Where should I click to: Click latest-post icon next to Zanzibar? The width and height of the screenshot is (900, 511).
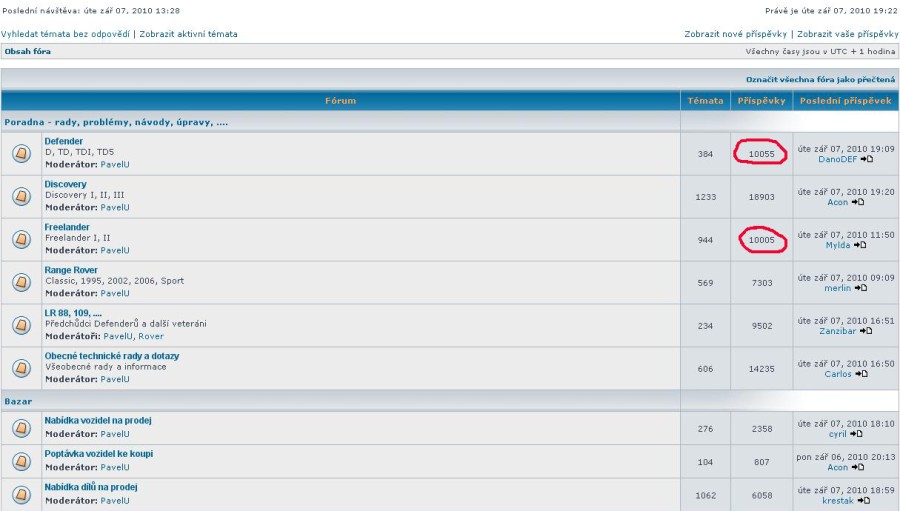866,331
